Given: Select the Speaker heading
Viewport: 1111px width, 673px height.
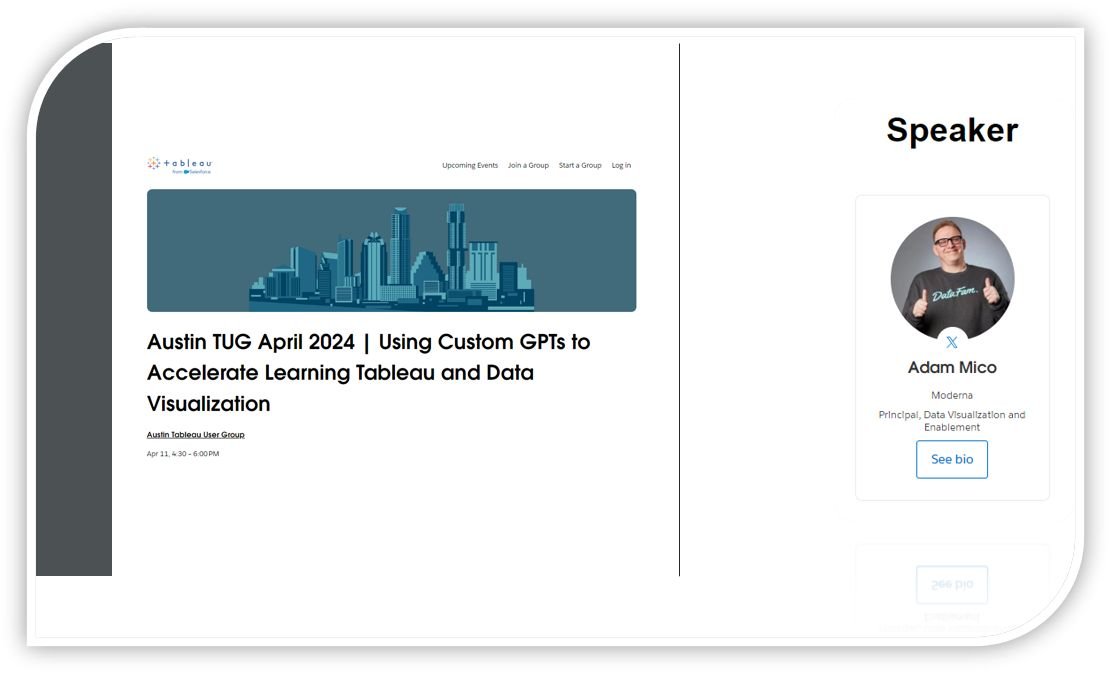Looking at the screenshot, I should [x=952, y=130].
